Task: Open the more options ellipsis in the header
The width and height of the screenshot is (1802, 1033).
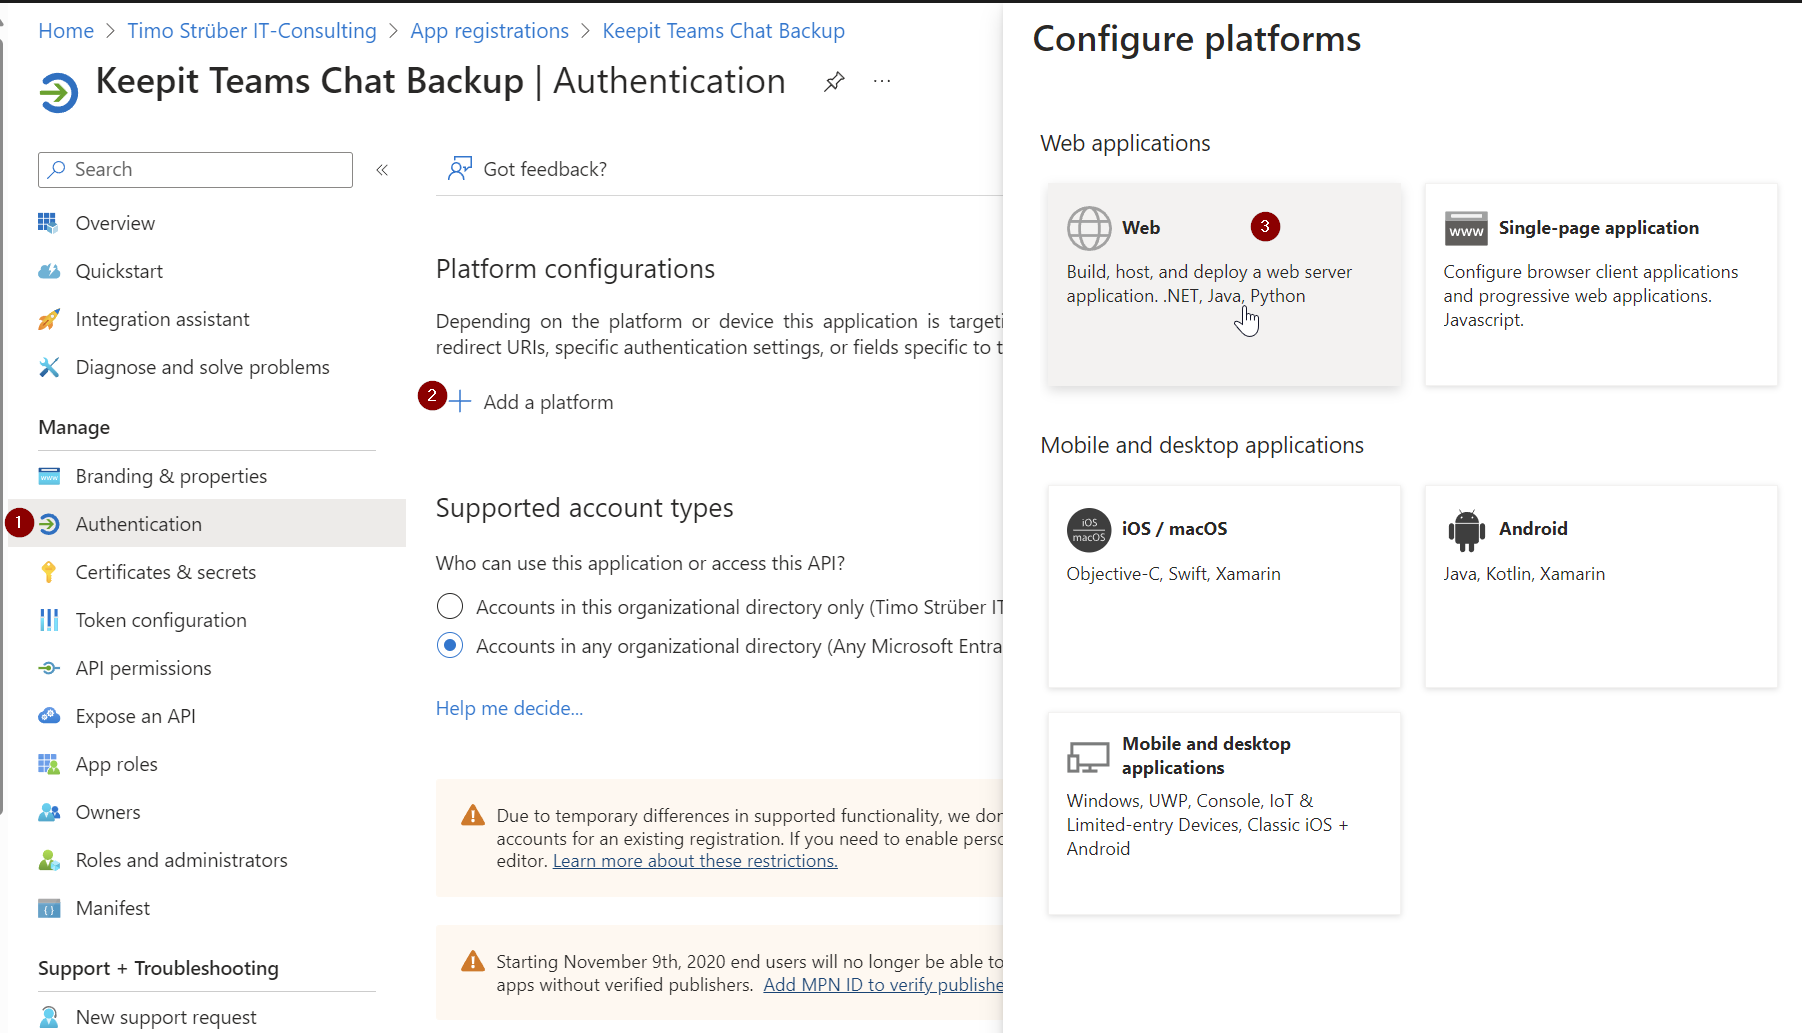Action: pyautogui.click(x=881, y=82)
